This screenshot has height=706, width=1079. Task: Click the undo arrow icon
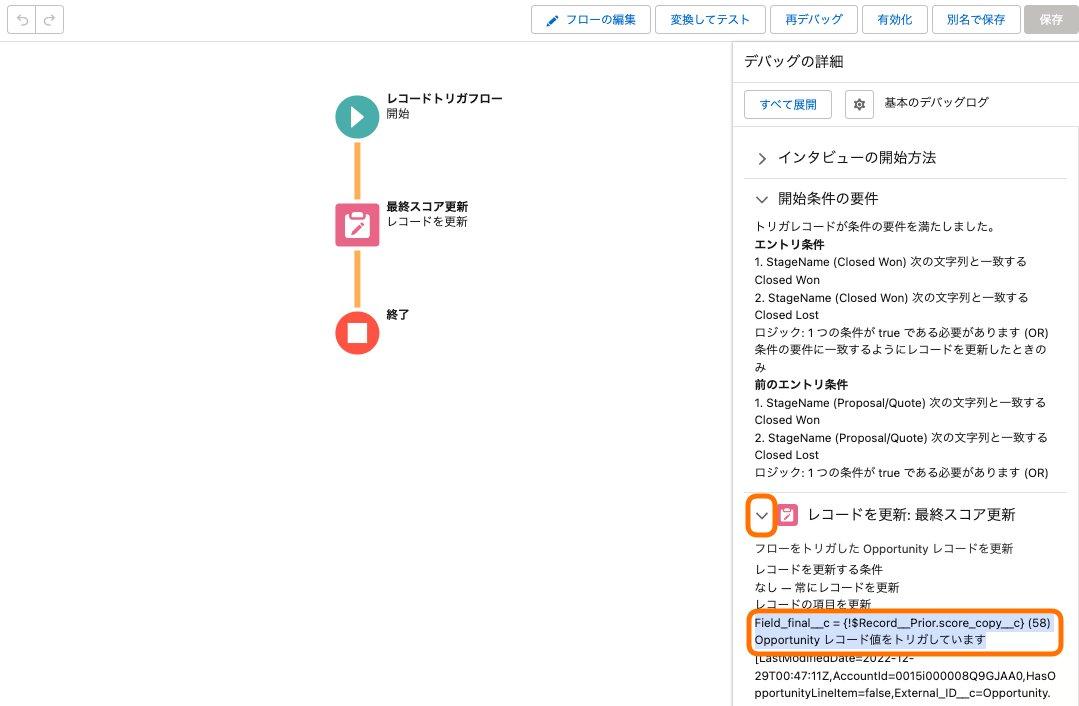point(22,19)
